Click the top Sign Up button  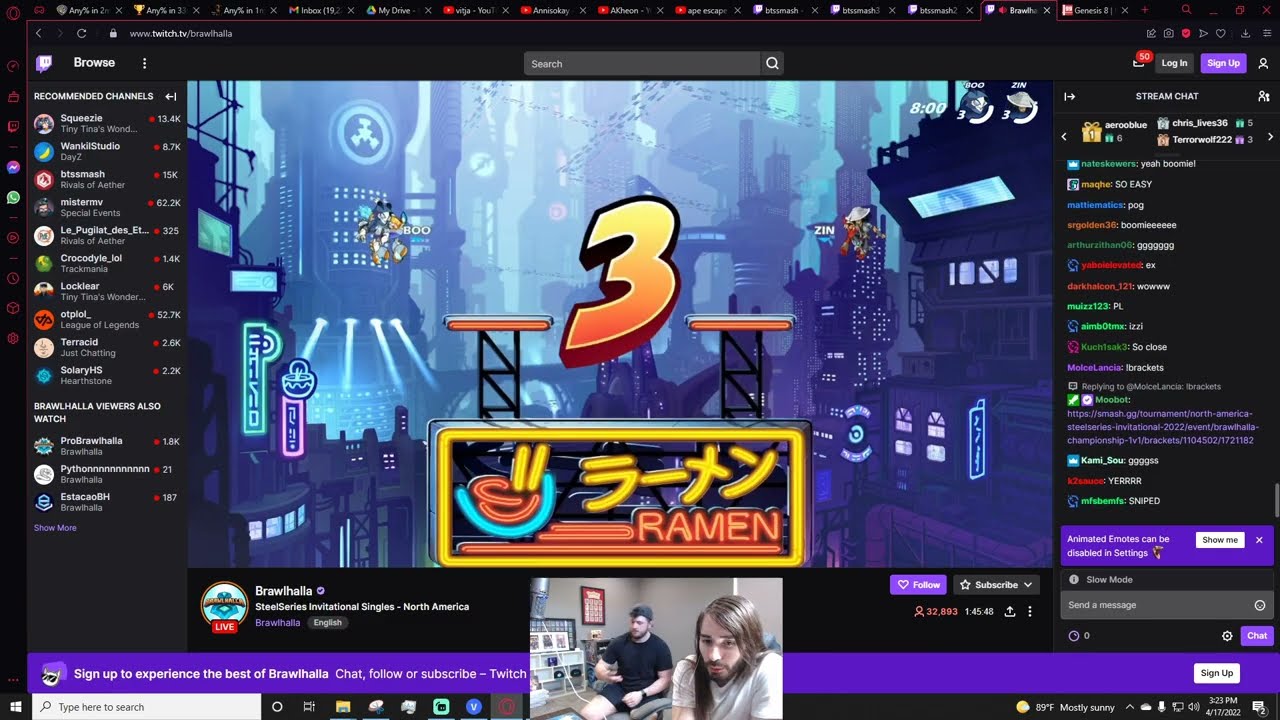pos(1223,63)
